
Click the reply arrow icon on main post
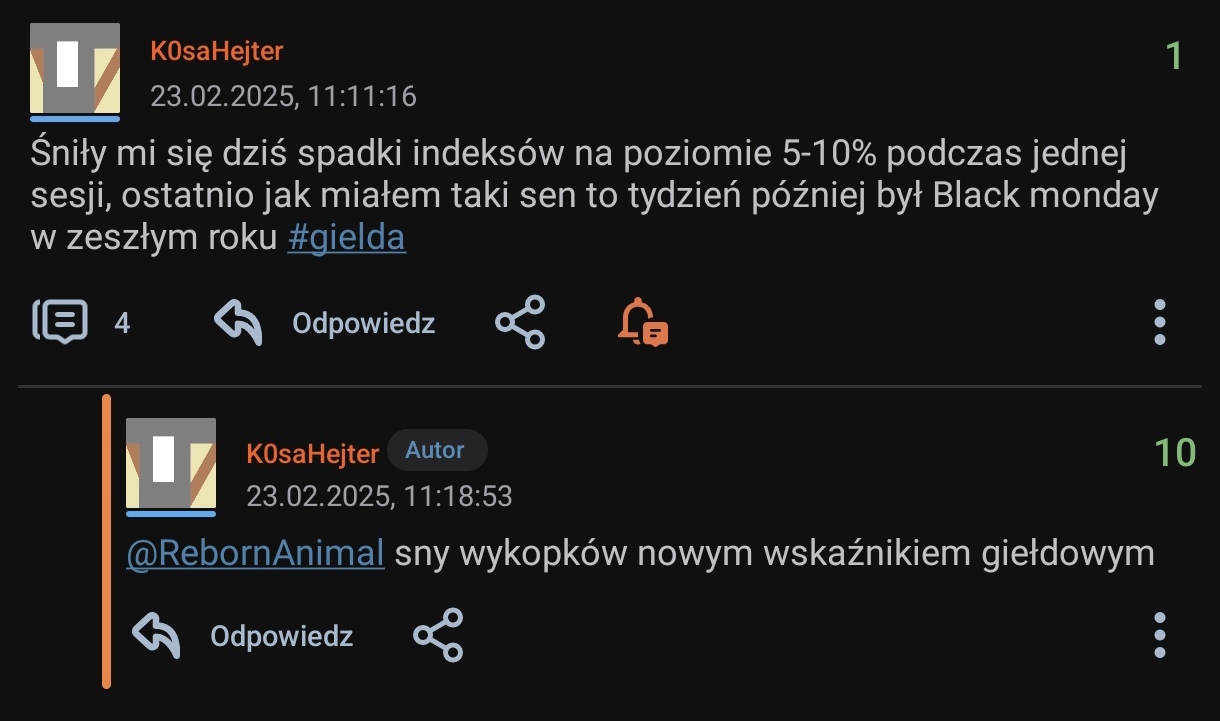click(x=238, y=322)
